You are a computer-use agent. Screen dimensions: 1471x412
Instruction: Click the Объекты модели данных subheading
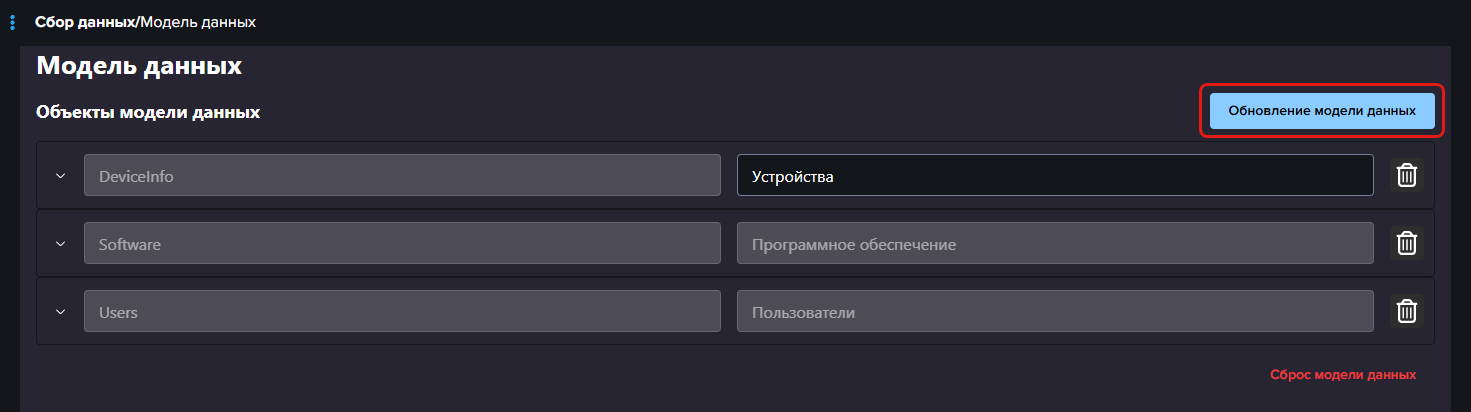point(148,112)
